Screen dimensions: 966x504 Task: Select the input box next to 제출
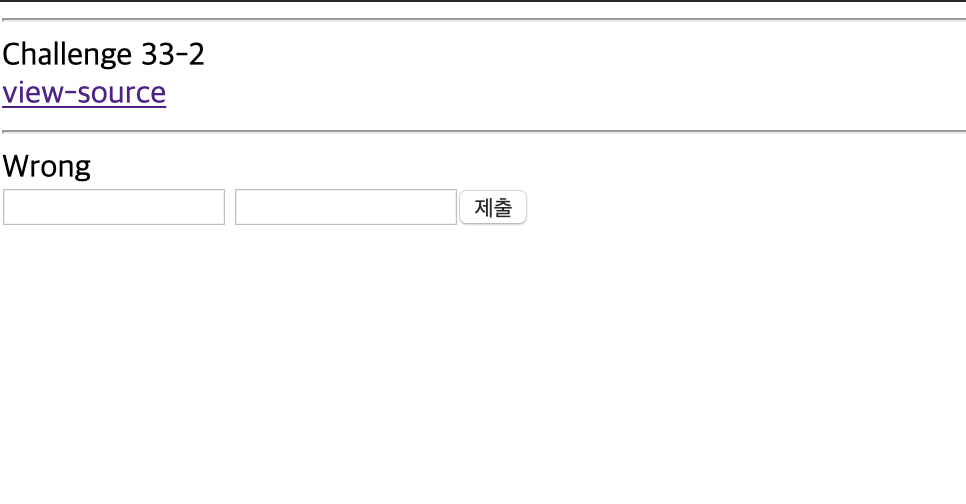coord(346,207)
